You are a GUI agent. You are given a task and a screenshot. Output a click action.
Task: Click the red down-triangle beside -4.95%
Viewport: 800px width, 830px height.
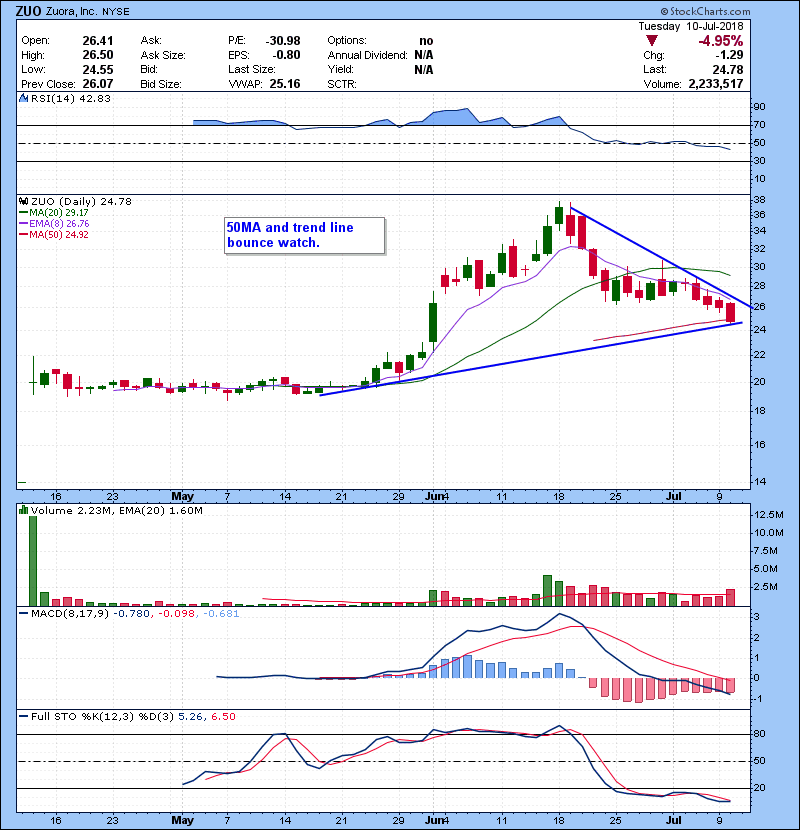click(x=652, y=41)
